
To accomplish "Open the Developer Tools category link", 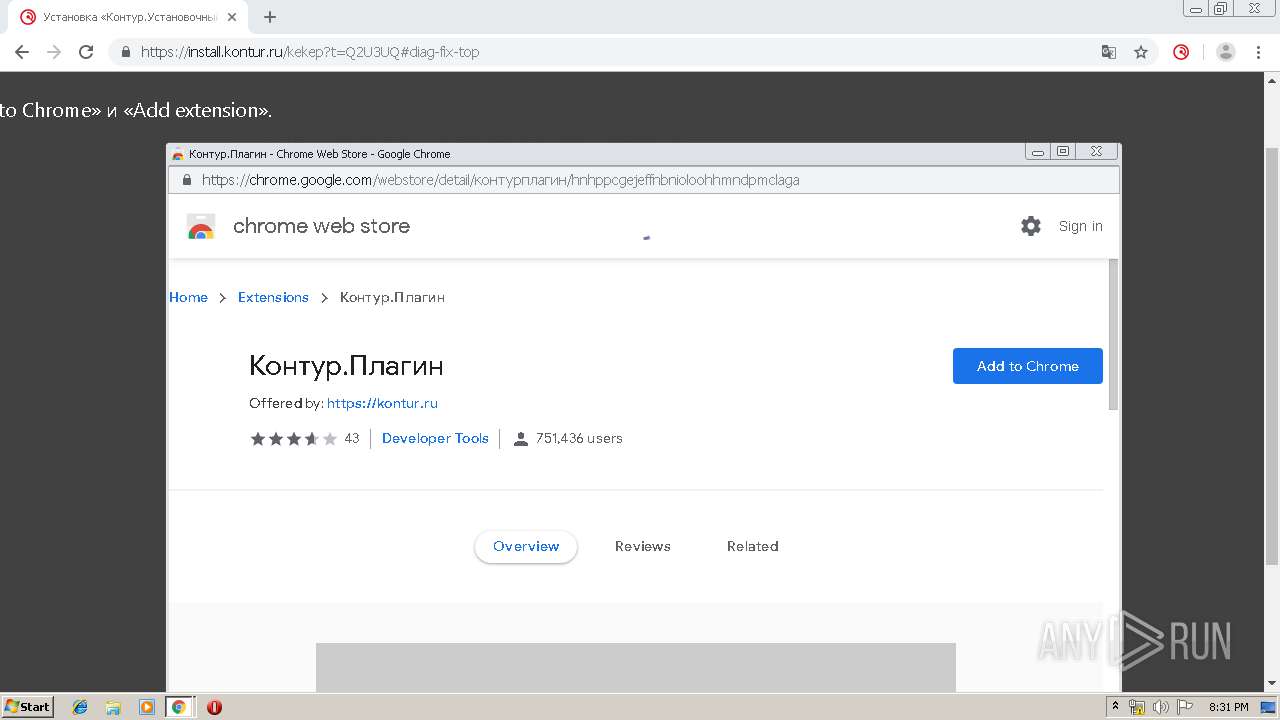I will point(435,438).
